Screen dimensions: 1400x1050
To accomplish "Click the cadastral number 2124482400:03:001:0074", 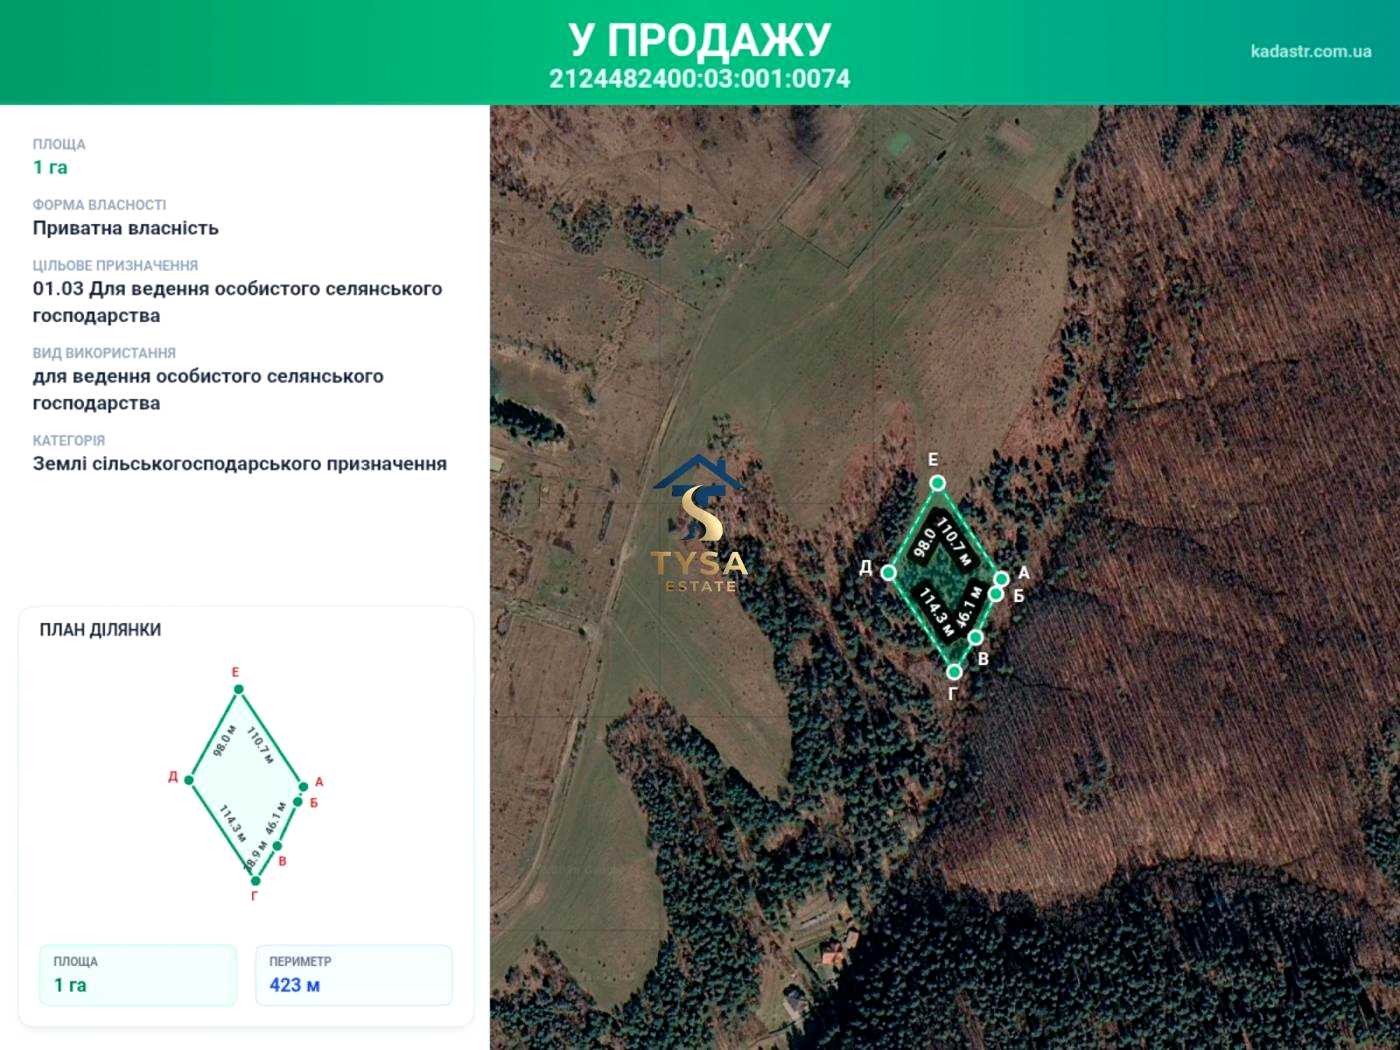I will pyautogui.click(x=699, y=78).
